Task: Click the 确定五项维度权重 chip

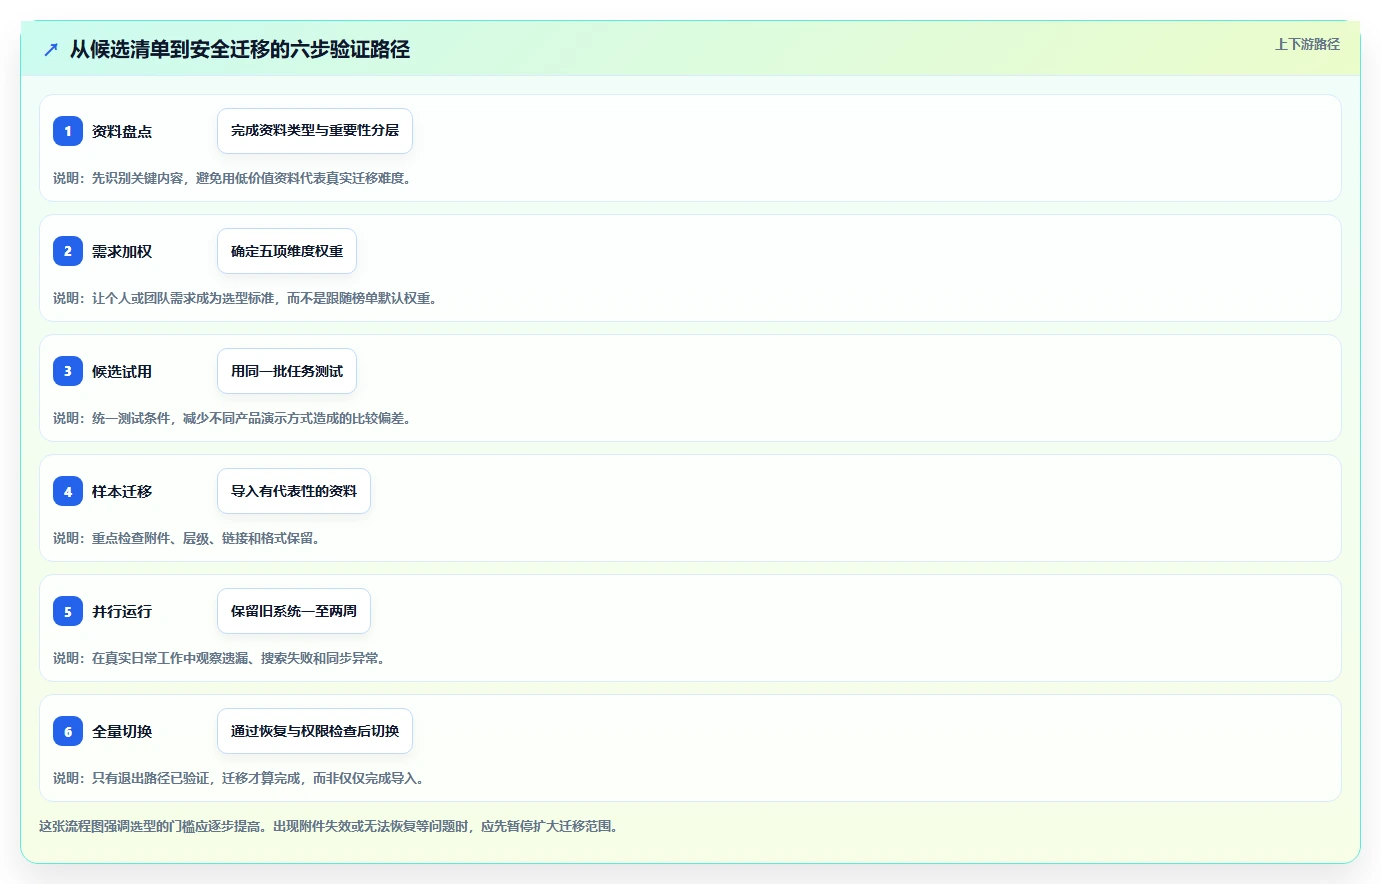Action: pyautogui.click(x=287, y=251)
